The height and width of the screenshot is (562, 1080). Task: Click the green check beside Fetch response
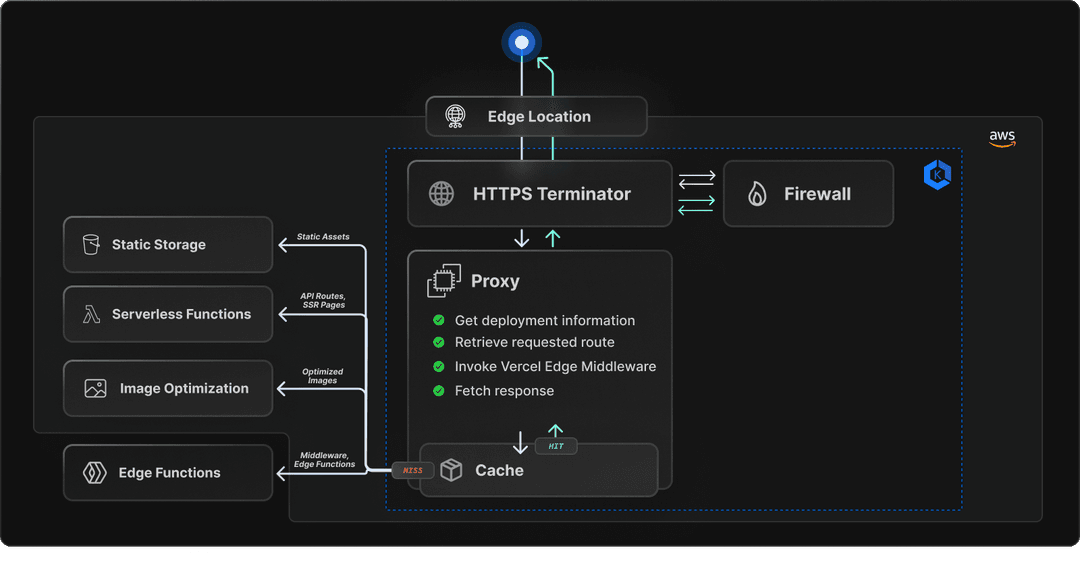439,391
